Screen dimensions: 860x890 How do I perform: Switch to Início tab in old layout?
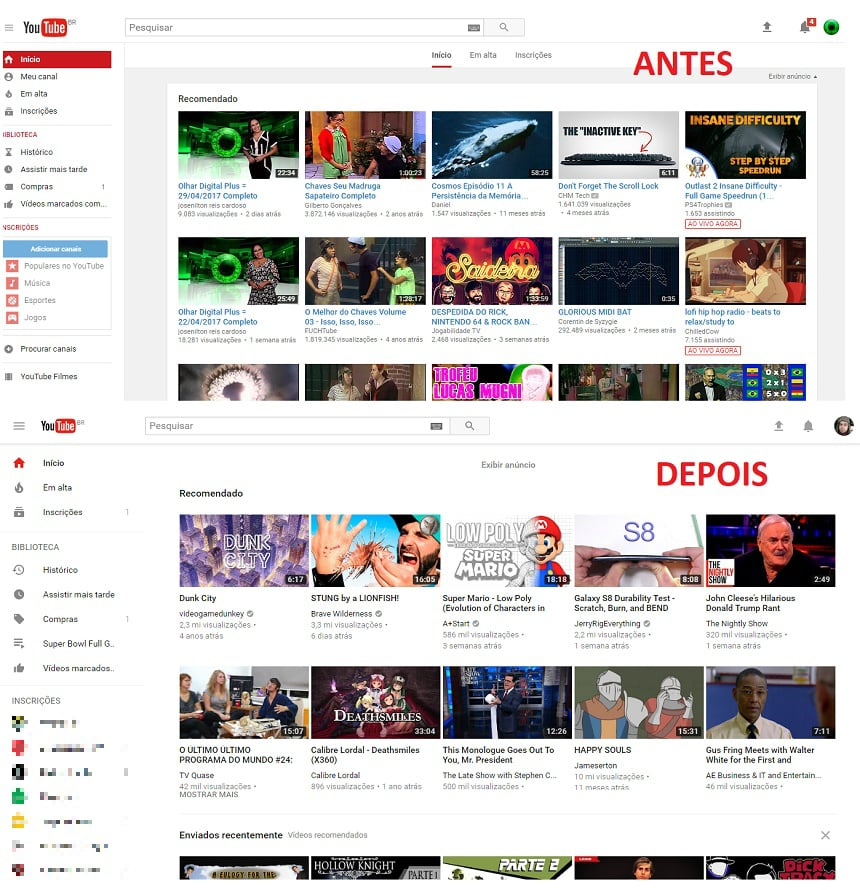coord(441,55)
